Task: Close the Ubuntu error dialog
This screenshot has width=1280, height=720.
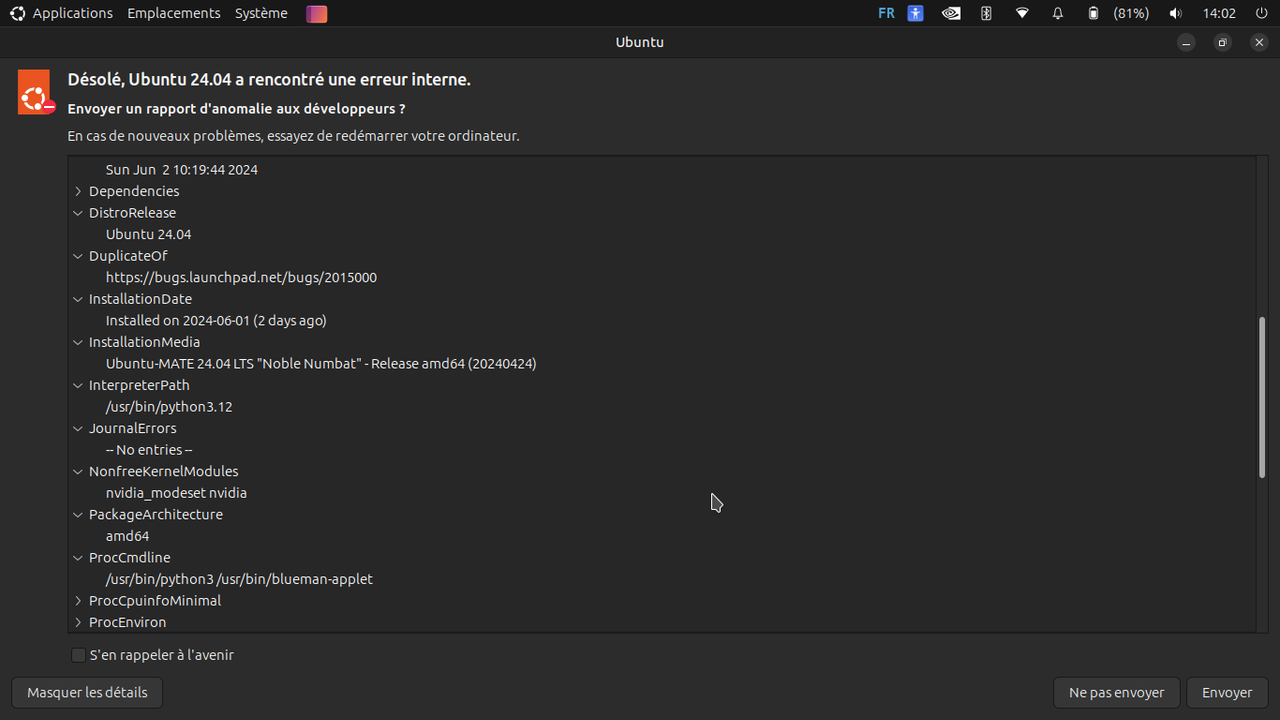Action: (x=1259, y=42)
